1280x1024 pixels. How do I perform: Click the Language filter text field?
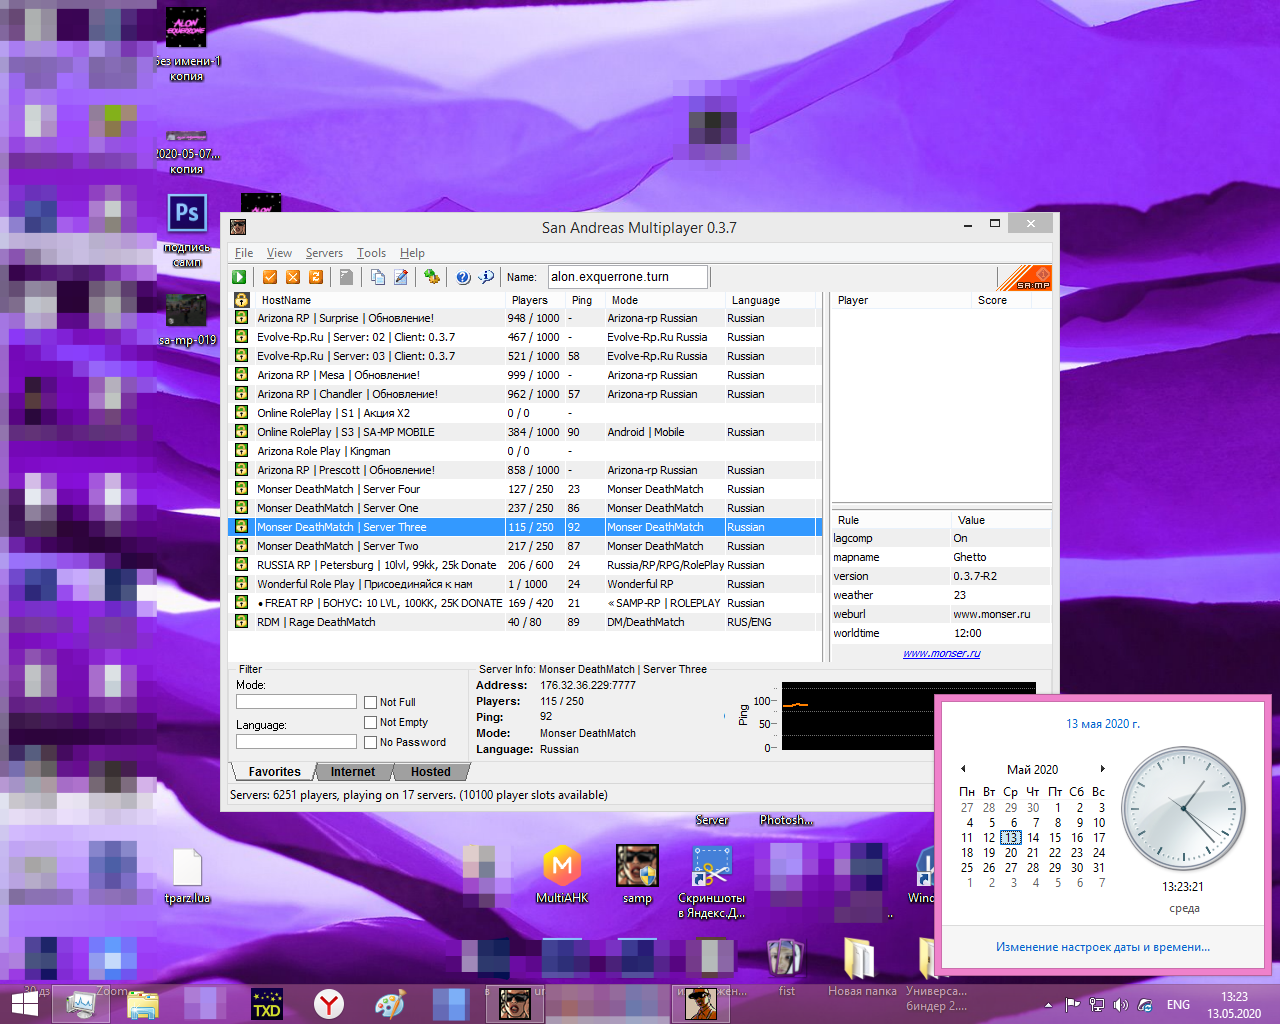tap(296, 742)
